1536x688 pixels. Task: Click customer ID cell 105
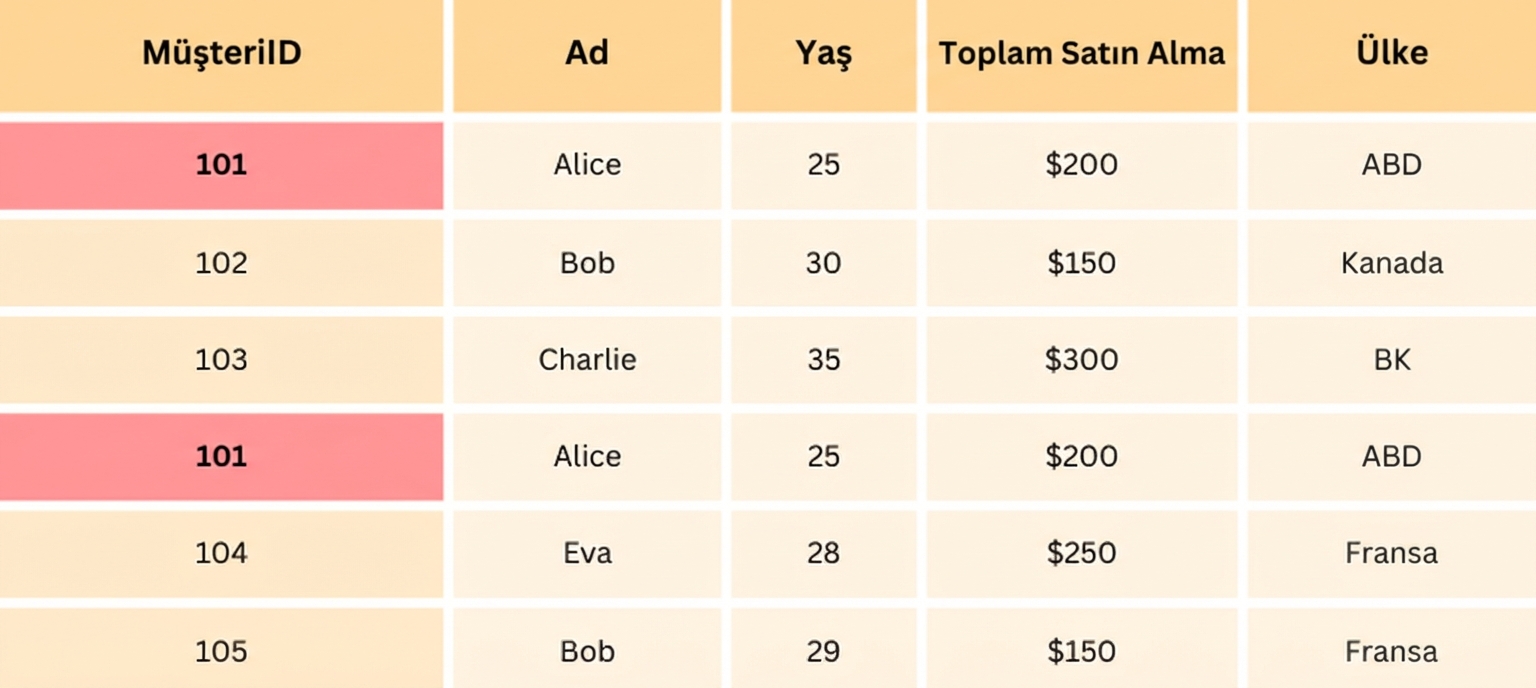point(221,651)
